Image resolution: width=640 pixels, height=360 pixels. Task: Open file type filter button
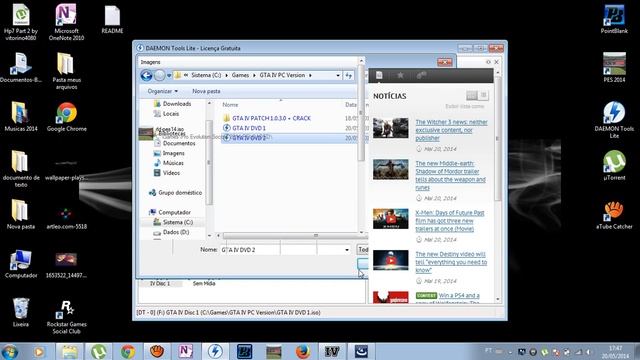tap(363, 249)
